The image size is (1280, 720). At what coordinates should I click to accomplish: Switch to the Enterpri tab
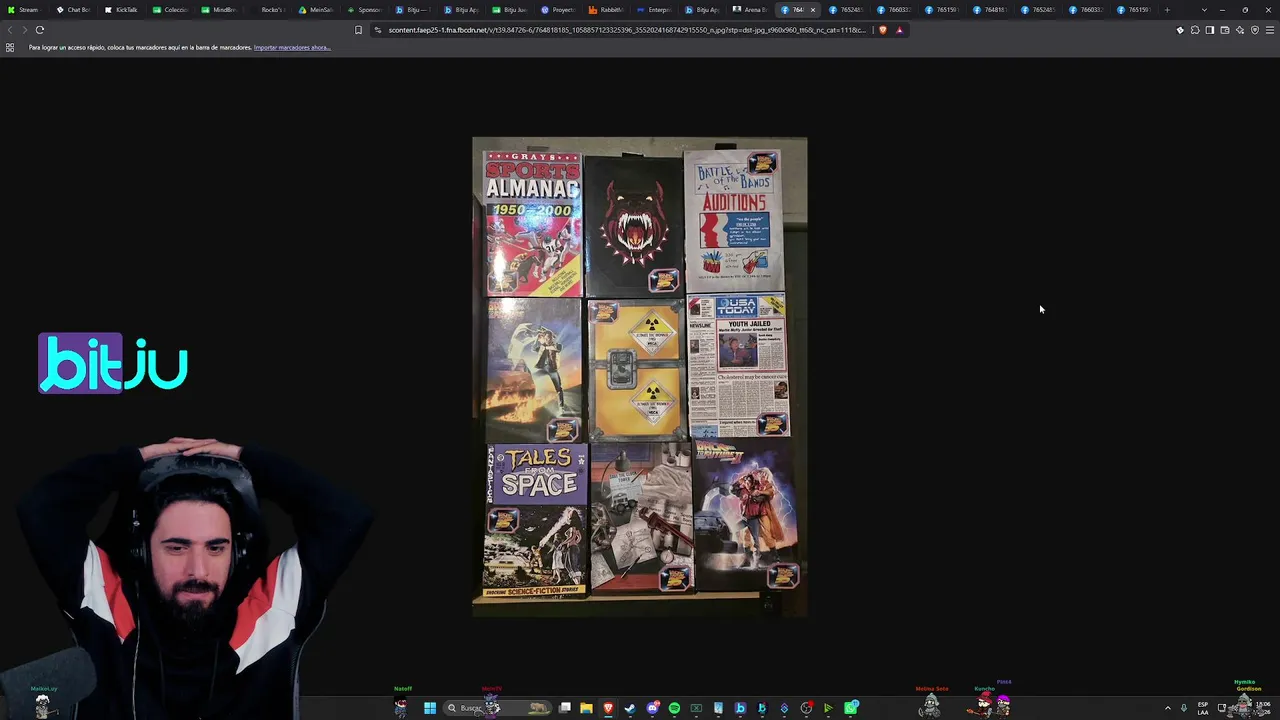(656, 10)
